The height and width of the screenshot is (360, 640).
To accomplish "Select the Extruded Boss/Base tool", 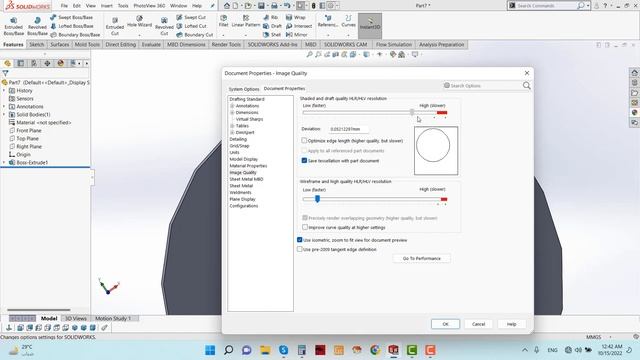I will tap(13, 26).
